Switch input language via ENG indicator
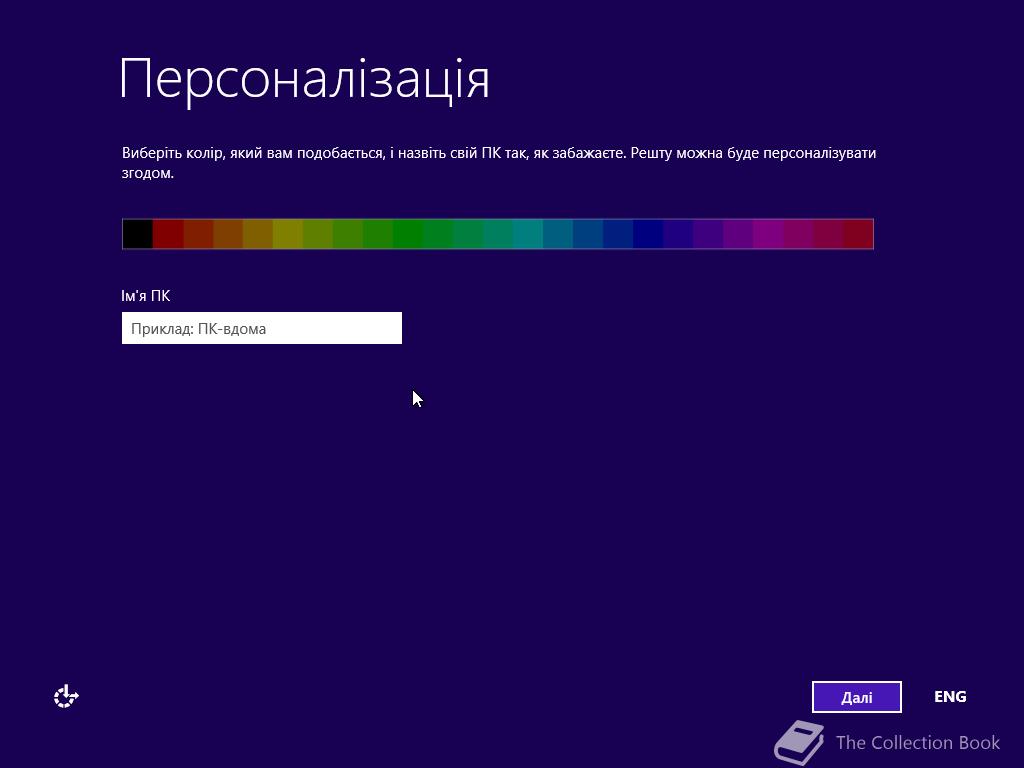The width and height of the screenshot is (1024, 768). pyautogui.click(x=950, y=697)
